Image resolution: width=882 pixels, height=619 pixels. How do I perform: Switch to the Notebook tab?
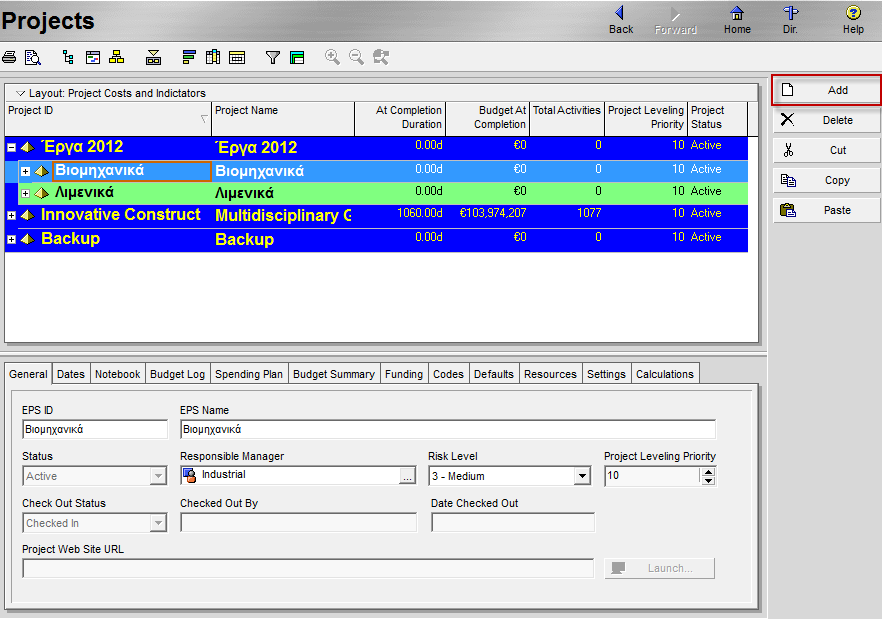click(x=118, y=374)
